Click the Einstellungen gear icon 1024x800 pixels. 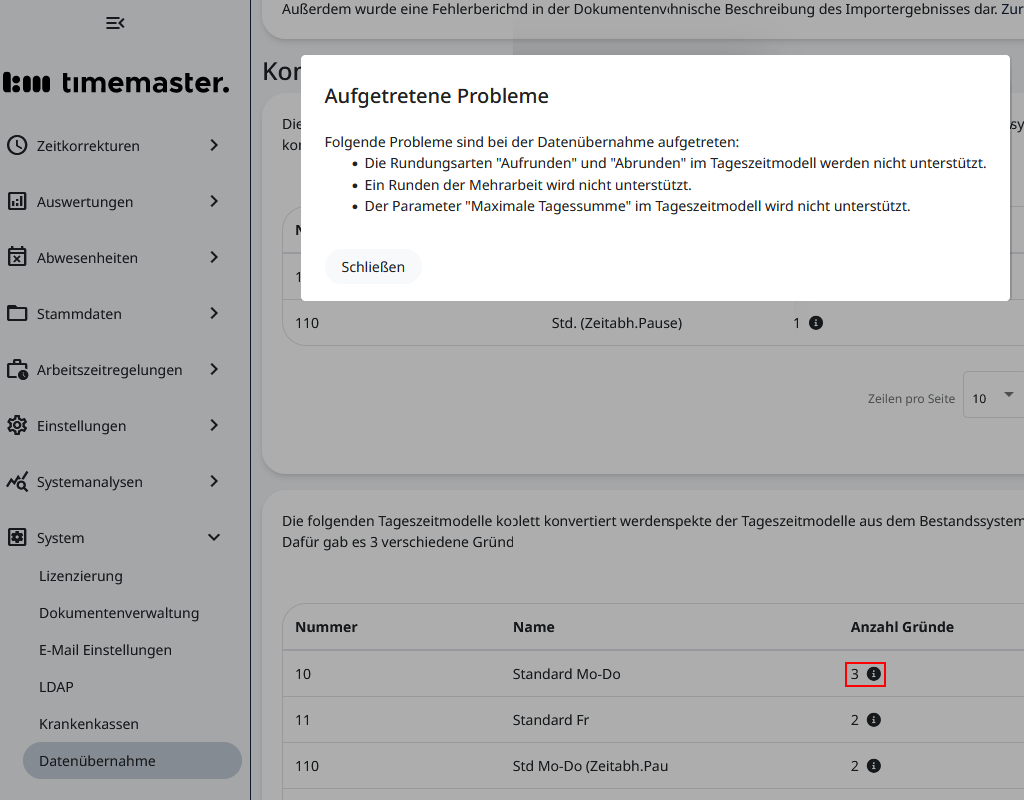click(17, 425)
